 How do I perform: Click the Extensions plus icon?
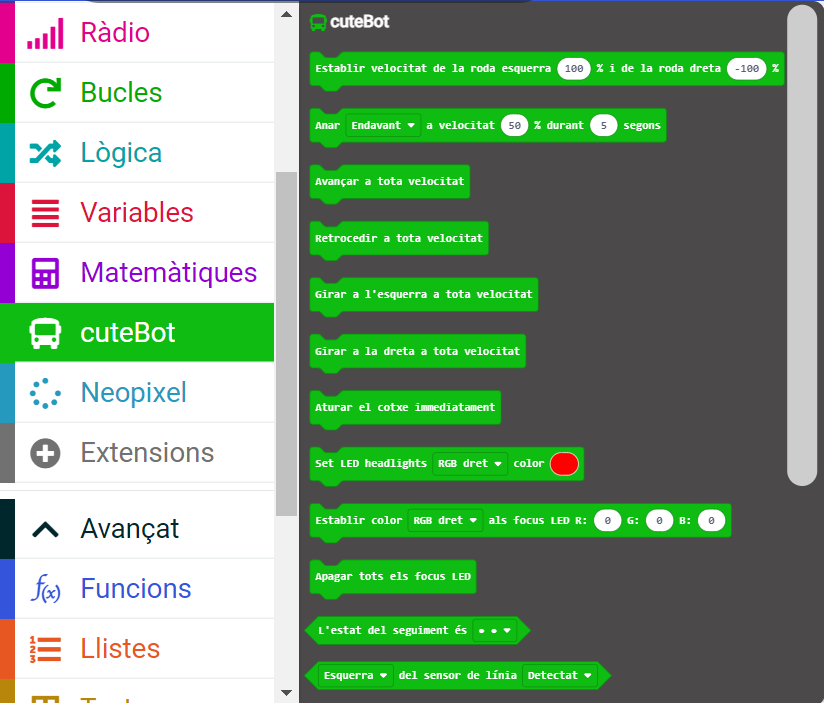point(45,453)
